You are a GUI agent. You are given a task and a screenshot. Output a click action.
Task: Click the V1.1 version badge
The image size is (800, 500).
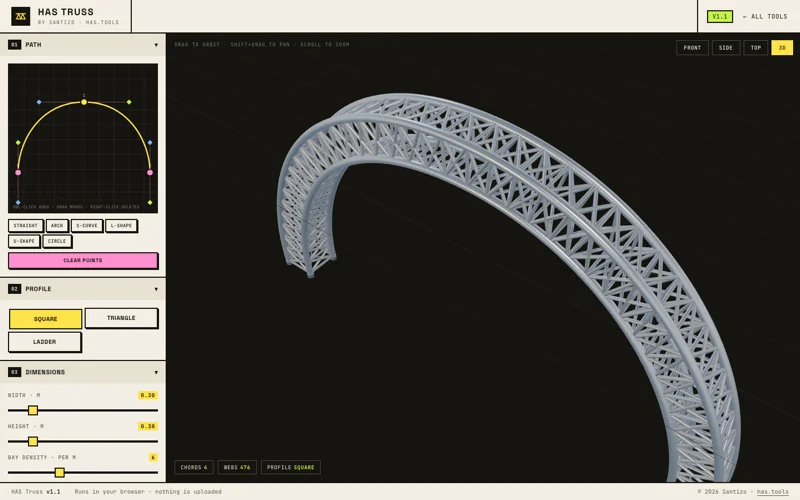tap(719, 17)
